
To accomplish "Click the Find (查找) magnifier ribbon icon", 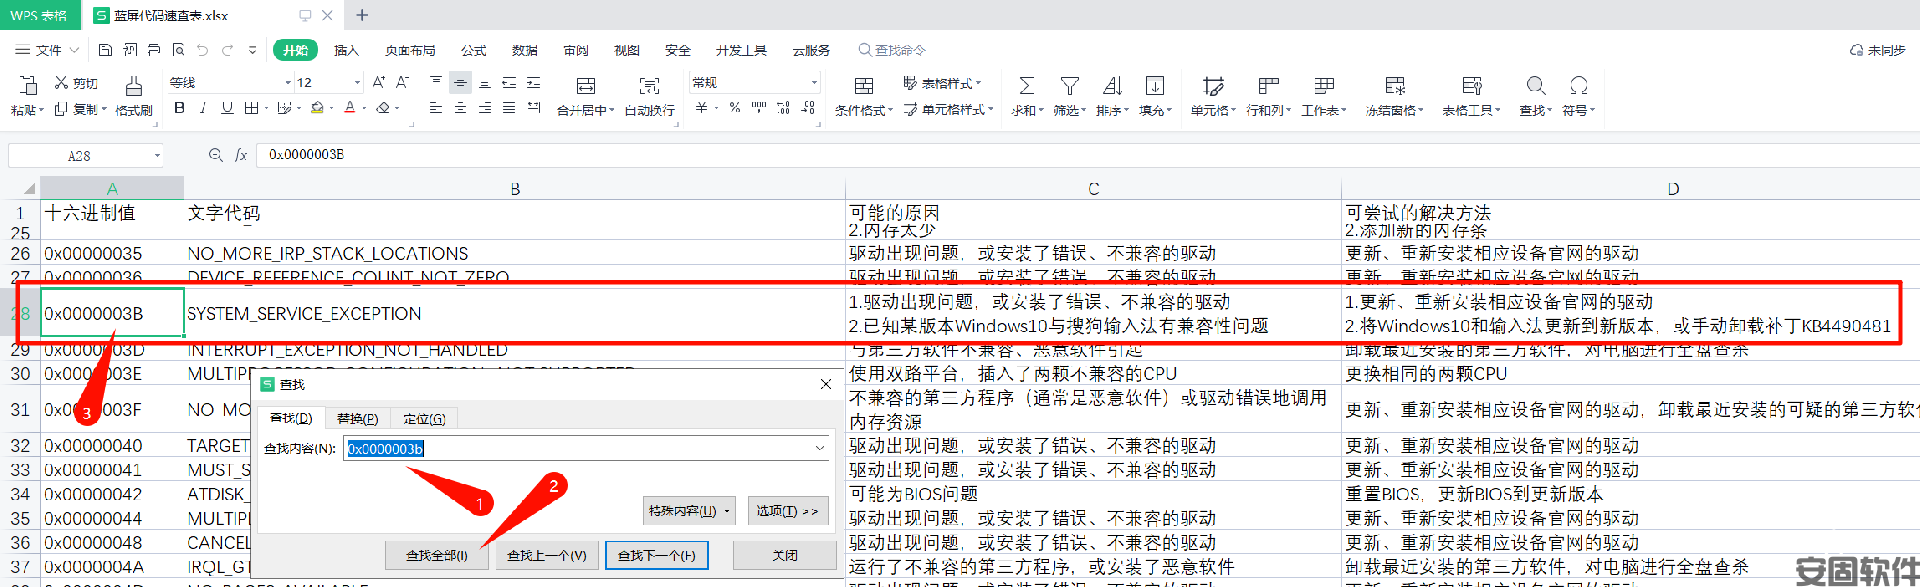I will 1536,86.
